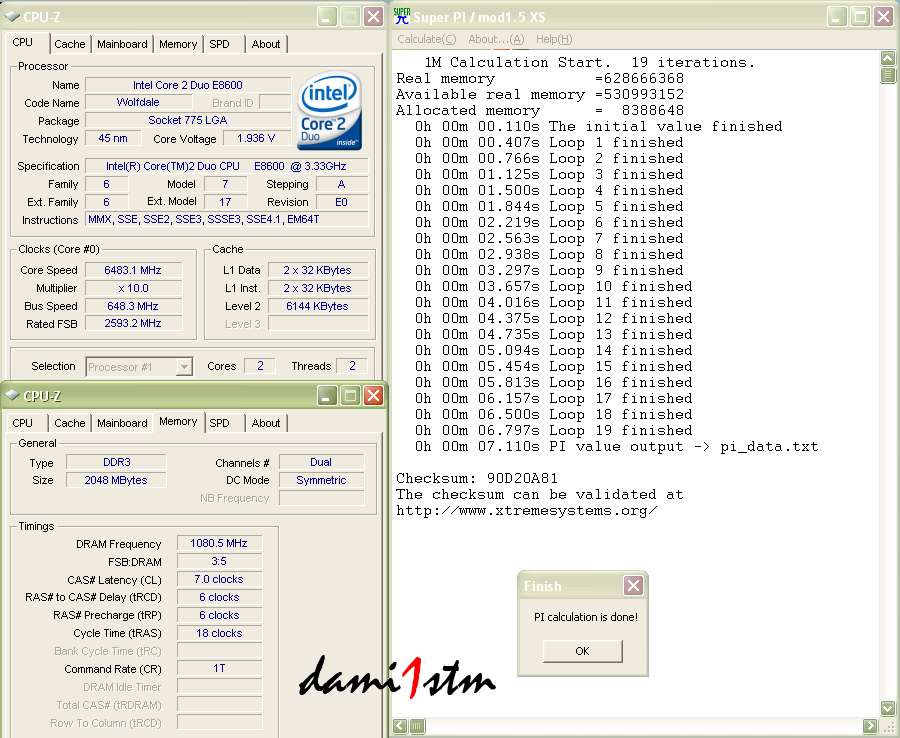Screen dimensions: 900x738
Task: Click the Package value Socket 775 LGA
Action: pos(188,121)
